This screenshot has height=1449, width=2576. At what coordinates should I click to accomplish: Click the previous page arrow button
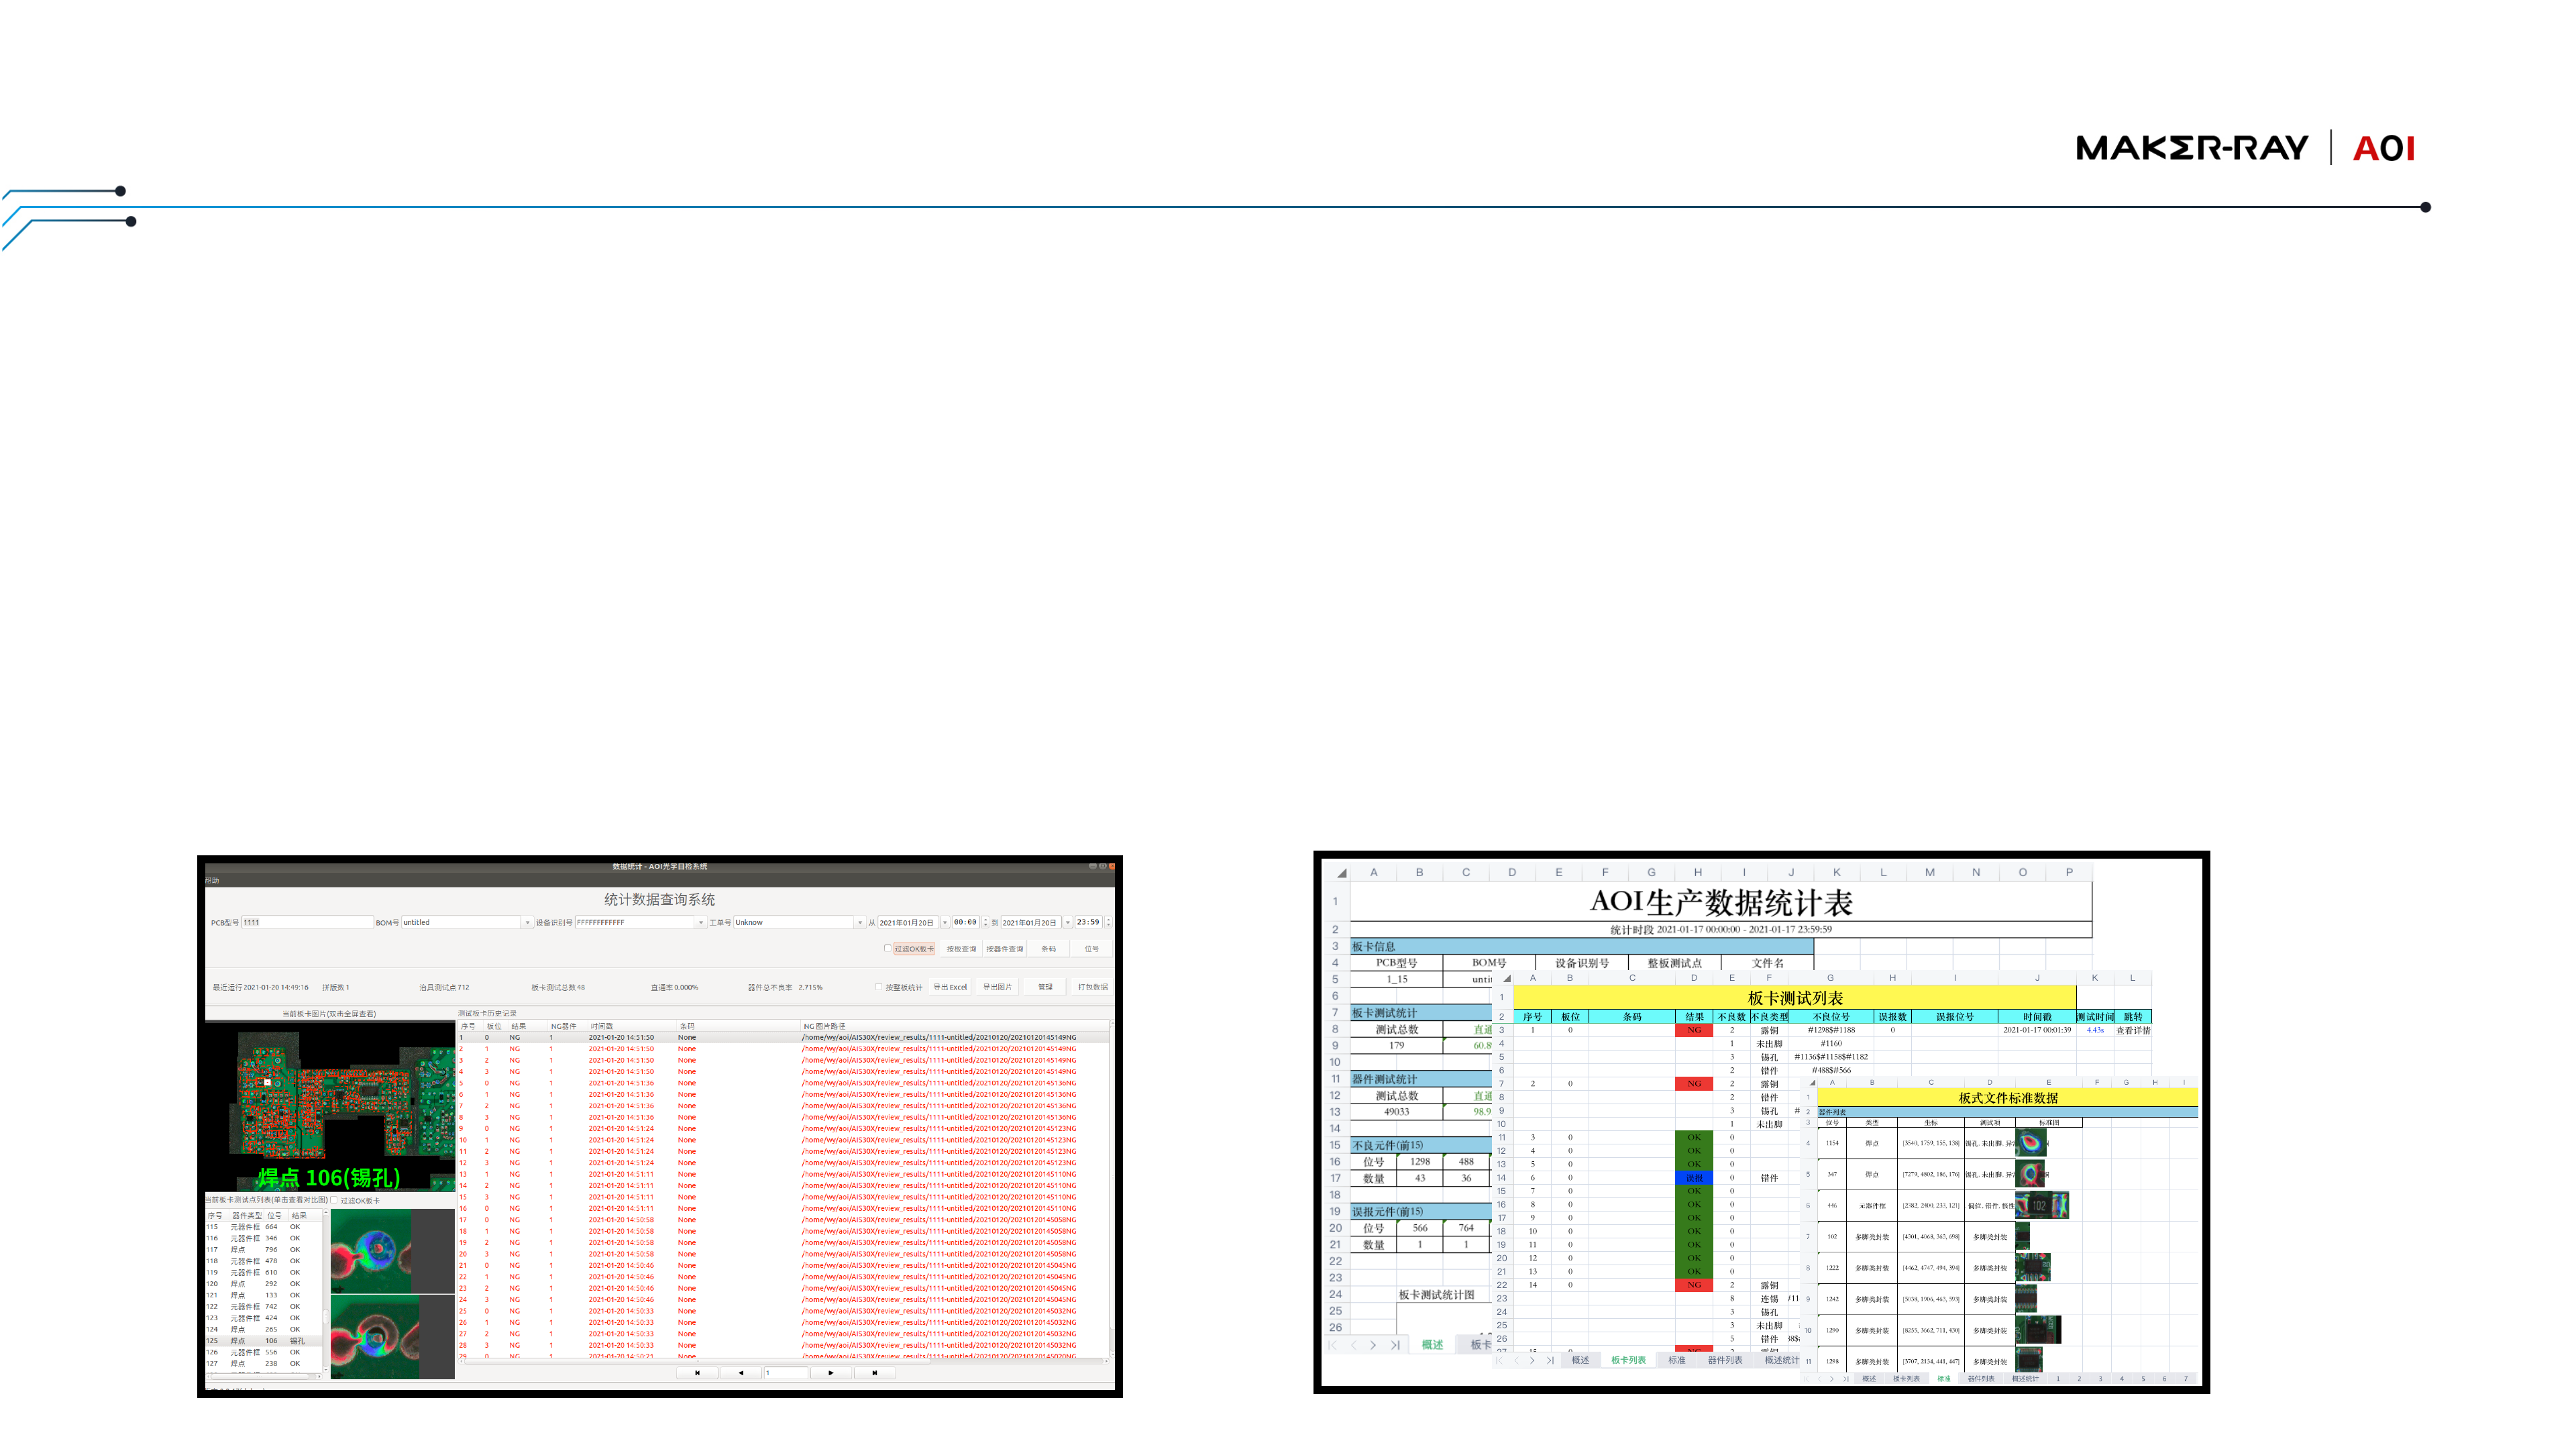(x=741, y=1372)
